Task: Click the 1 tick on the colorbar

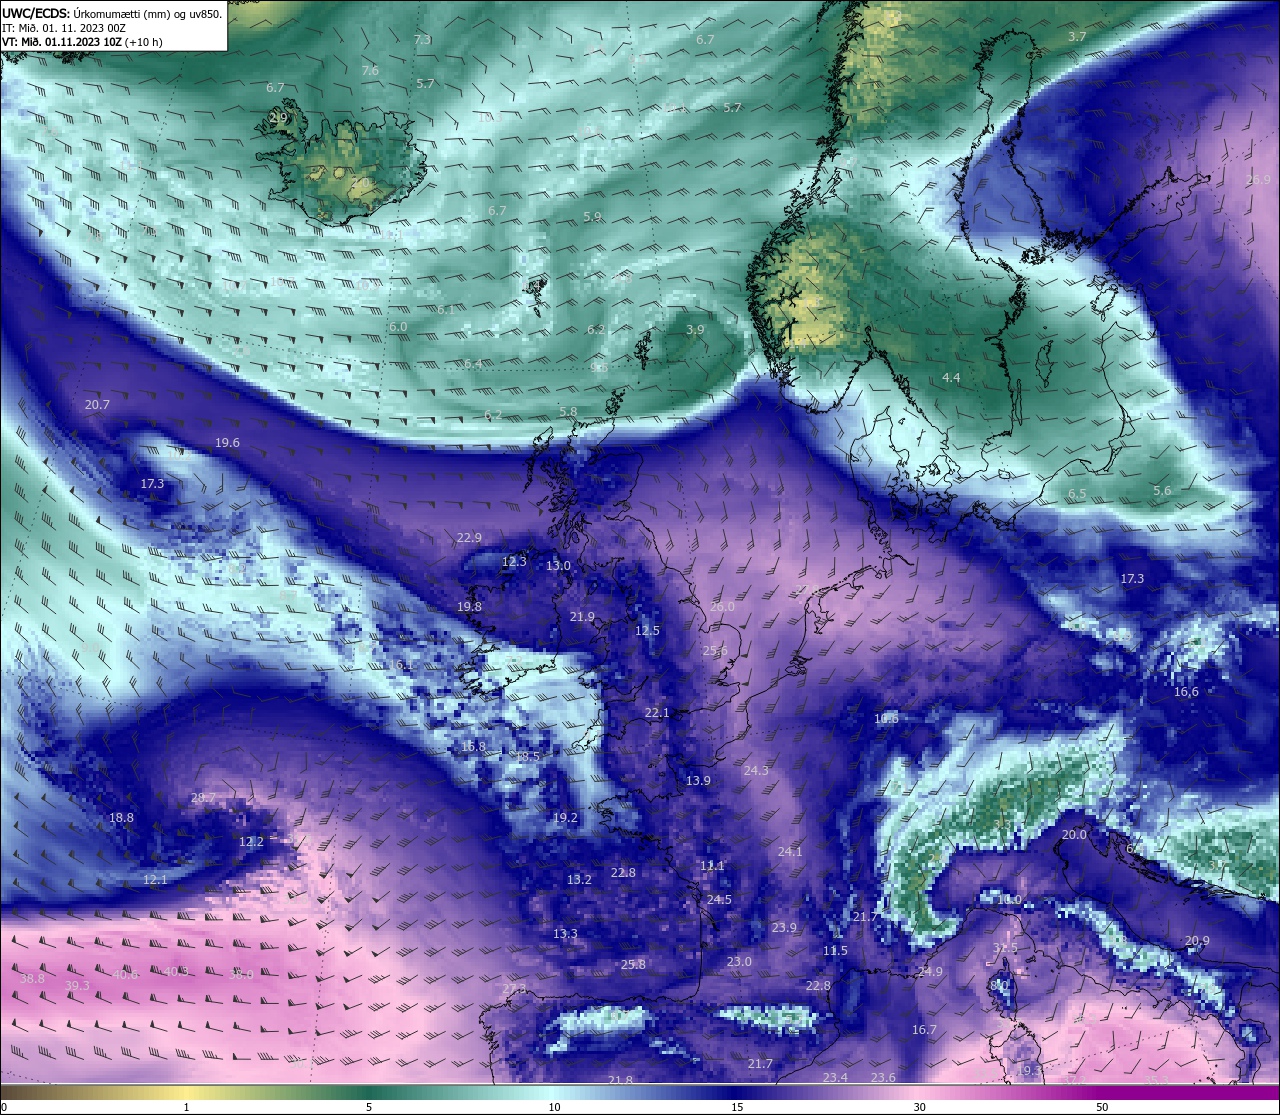Action: (x=186, y=1107)
